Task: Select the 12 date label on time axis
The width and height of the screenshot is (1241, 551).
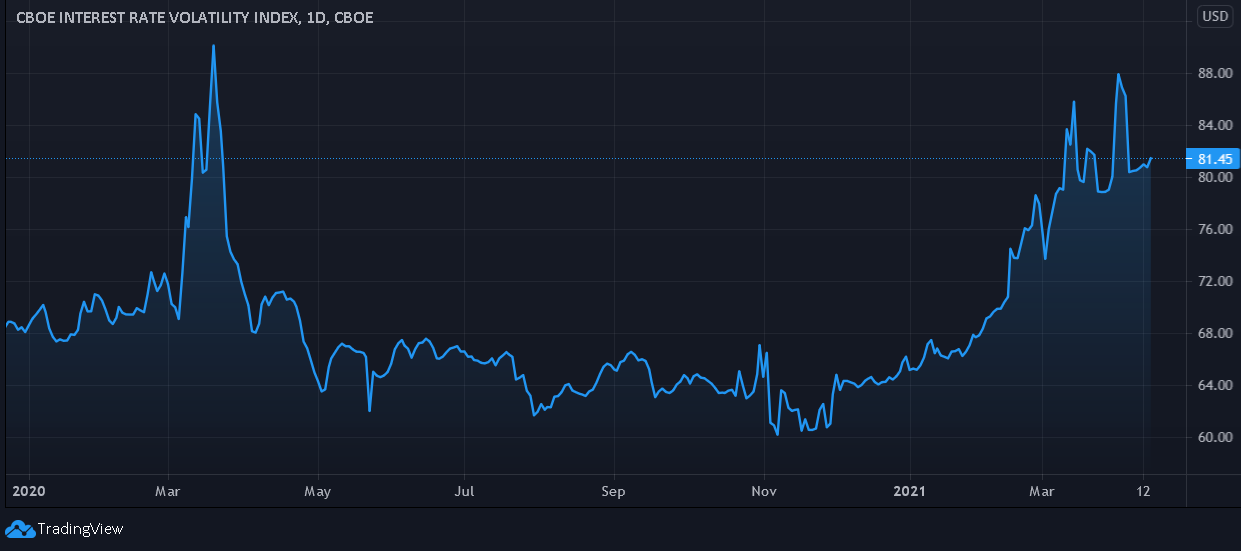Action: pos(1144,491)
